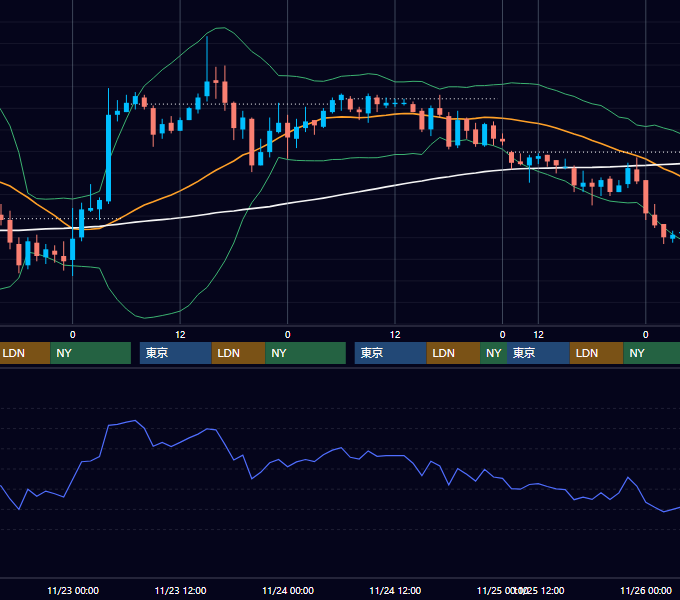The height and width of the screenshot is (600, 680).
Task: Click the 11/24 12:00 date label
Action: point(395,590)
